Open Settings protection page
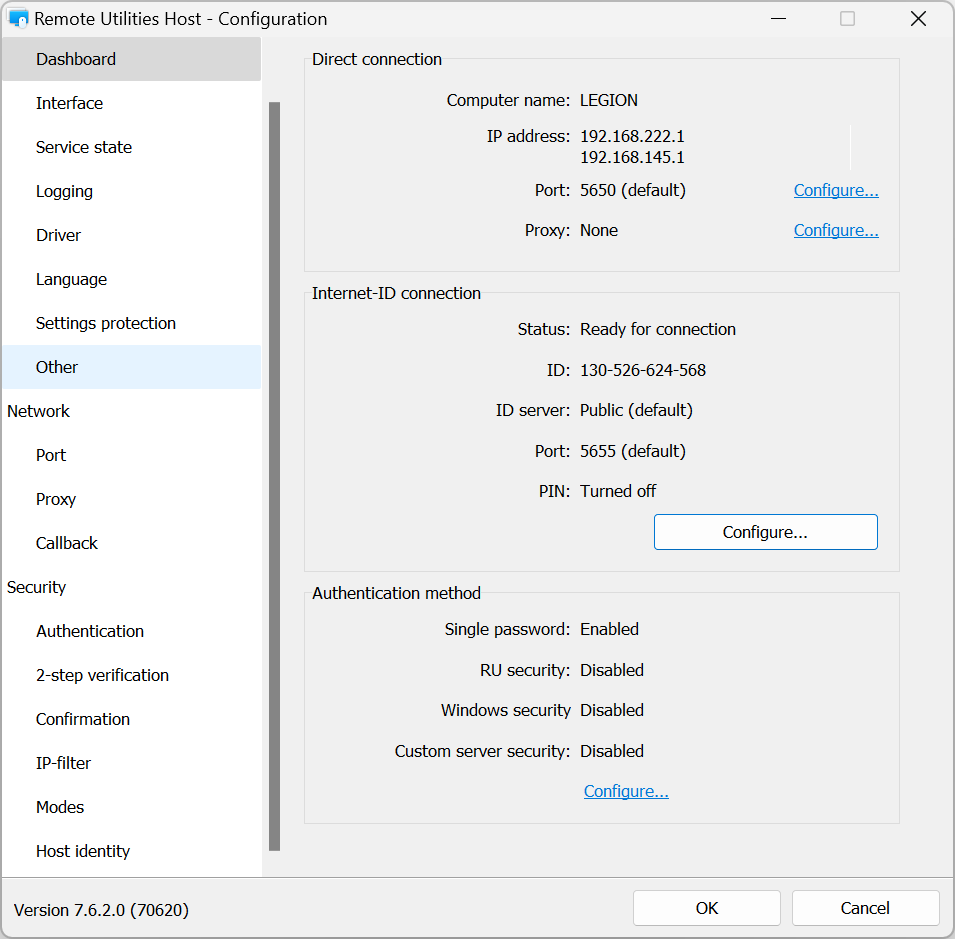 pos(106,323)
